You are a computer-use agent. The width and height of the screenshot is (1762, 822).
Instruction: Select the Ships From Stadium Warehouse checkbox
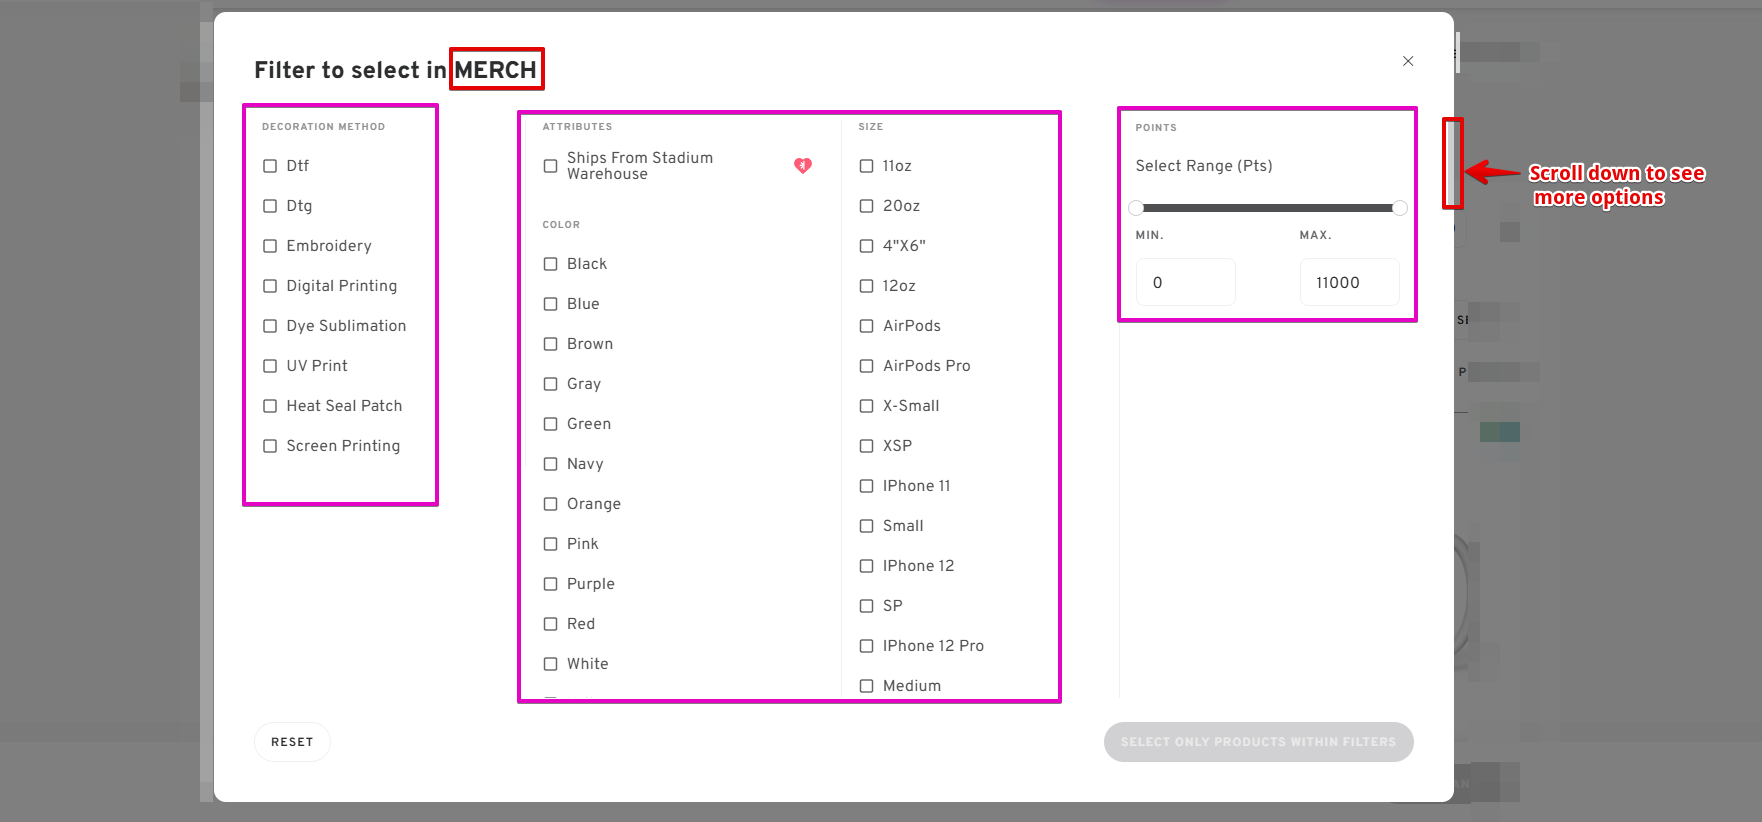point(550,166)
